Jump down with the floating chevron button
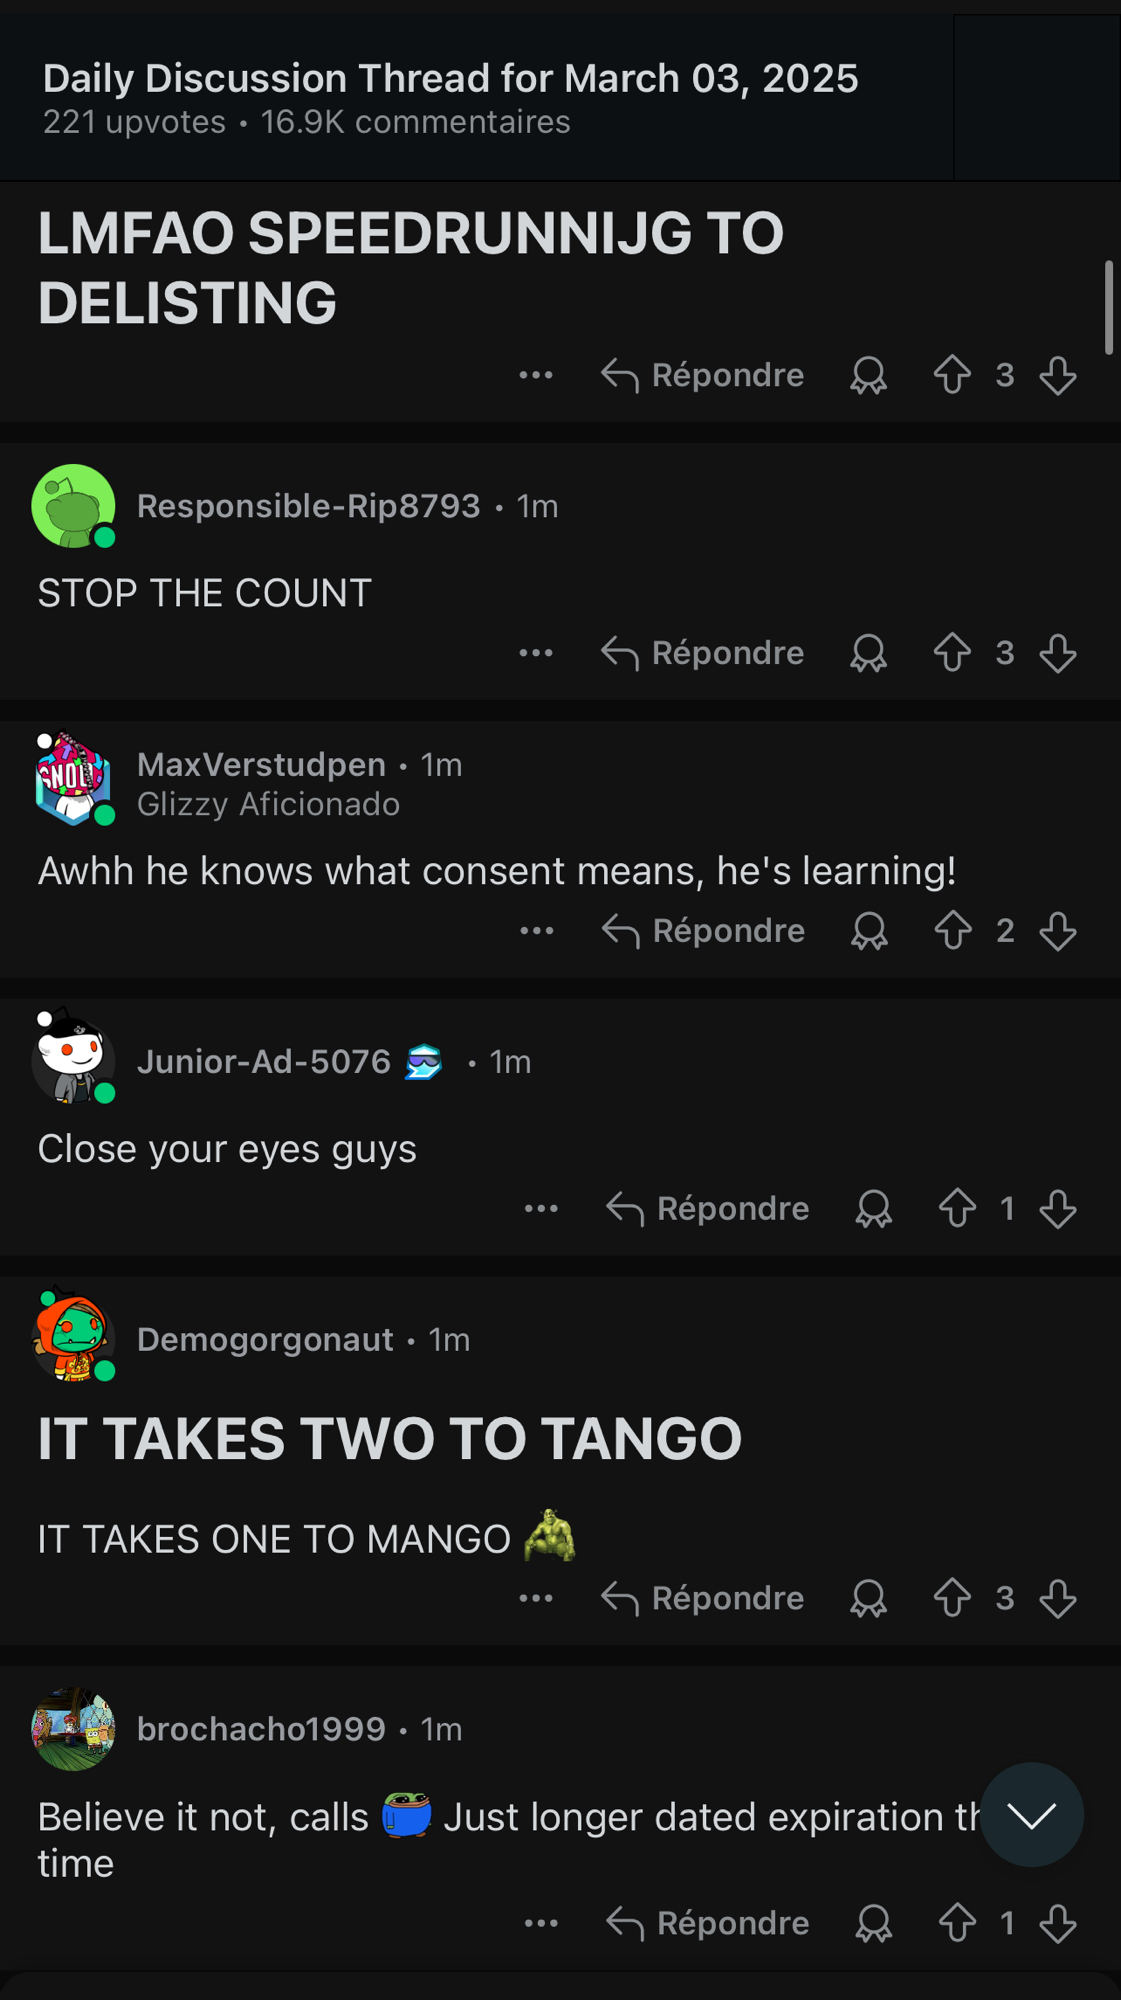The image size is (1121, 2000). click(1031, 1815)
